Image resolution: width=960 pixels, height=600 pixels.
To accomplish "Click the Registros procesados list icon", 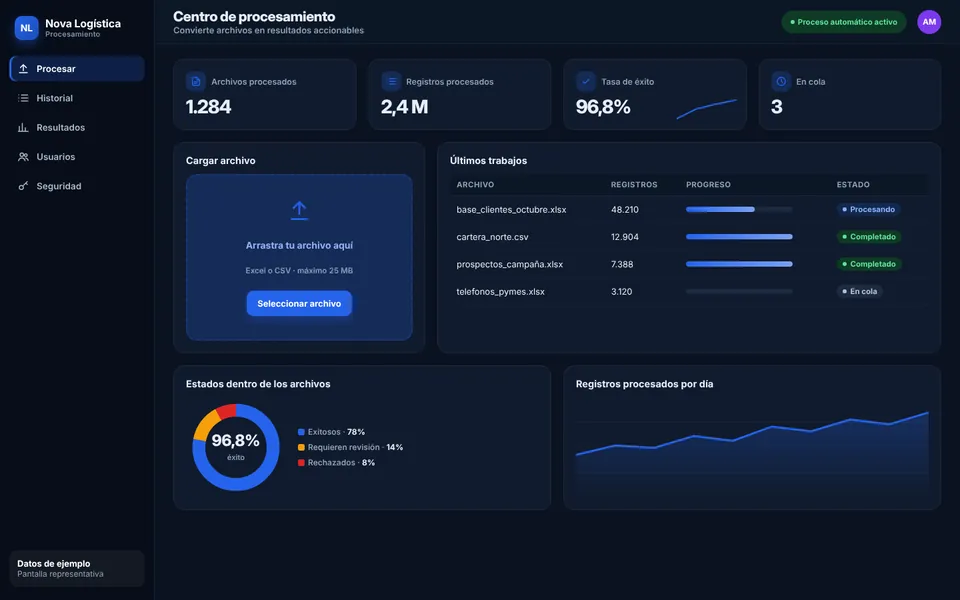I will click(x=391, y=81).
